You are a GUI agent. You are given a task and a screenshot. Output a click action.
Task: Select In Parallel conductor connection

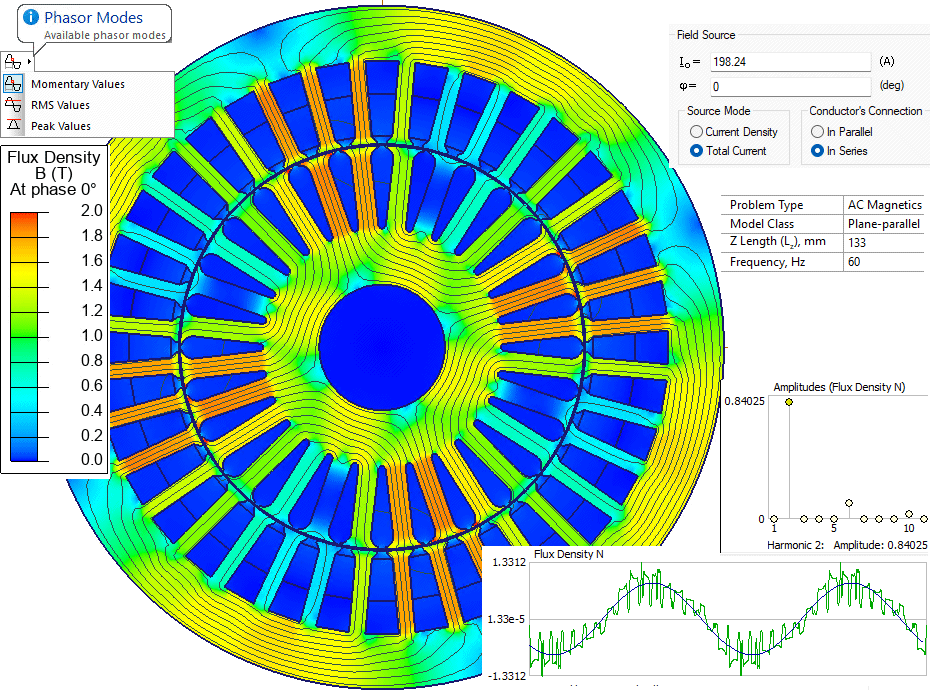pos(818,132)
